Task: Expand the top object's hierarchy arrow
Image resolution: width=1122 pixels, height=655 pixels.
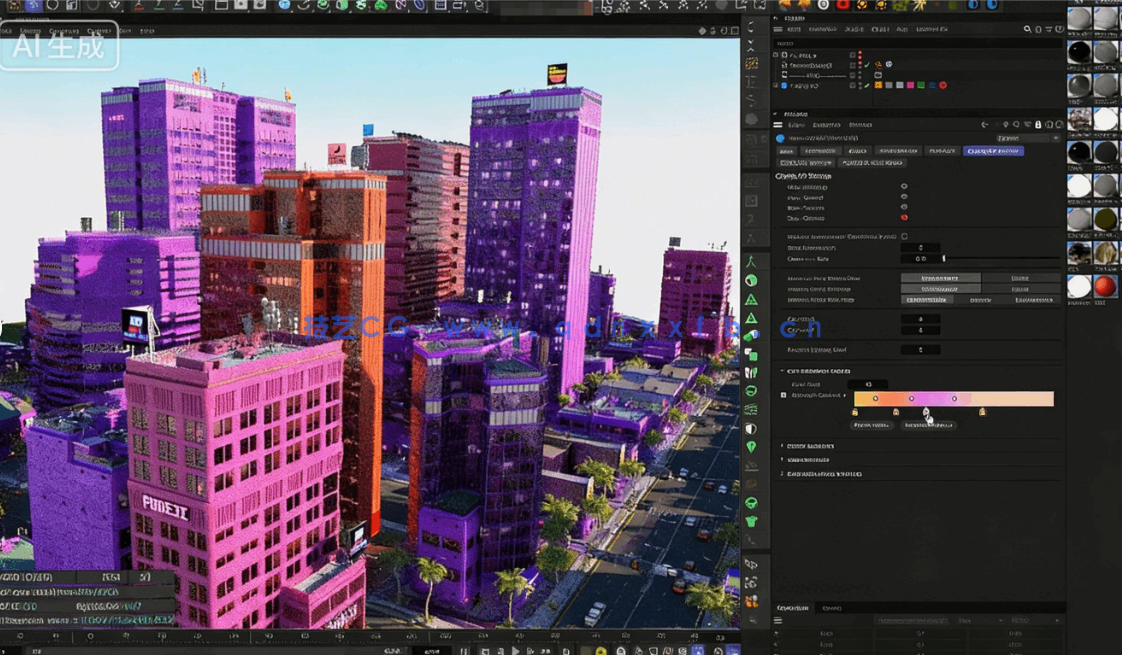Action: click(x=774, y=54)
